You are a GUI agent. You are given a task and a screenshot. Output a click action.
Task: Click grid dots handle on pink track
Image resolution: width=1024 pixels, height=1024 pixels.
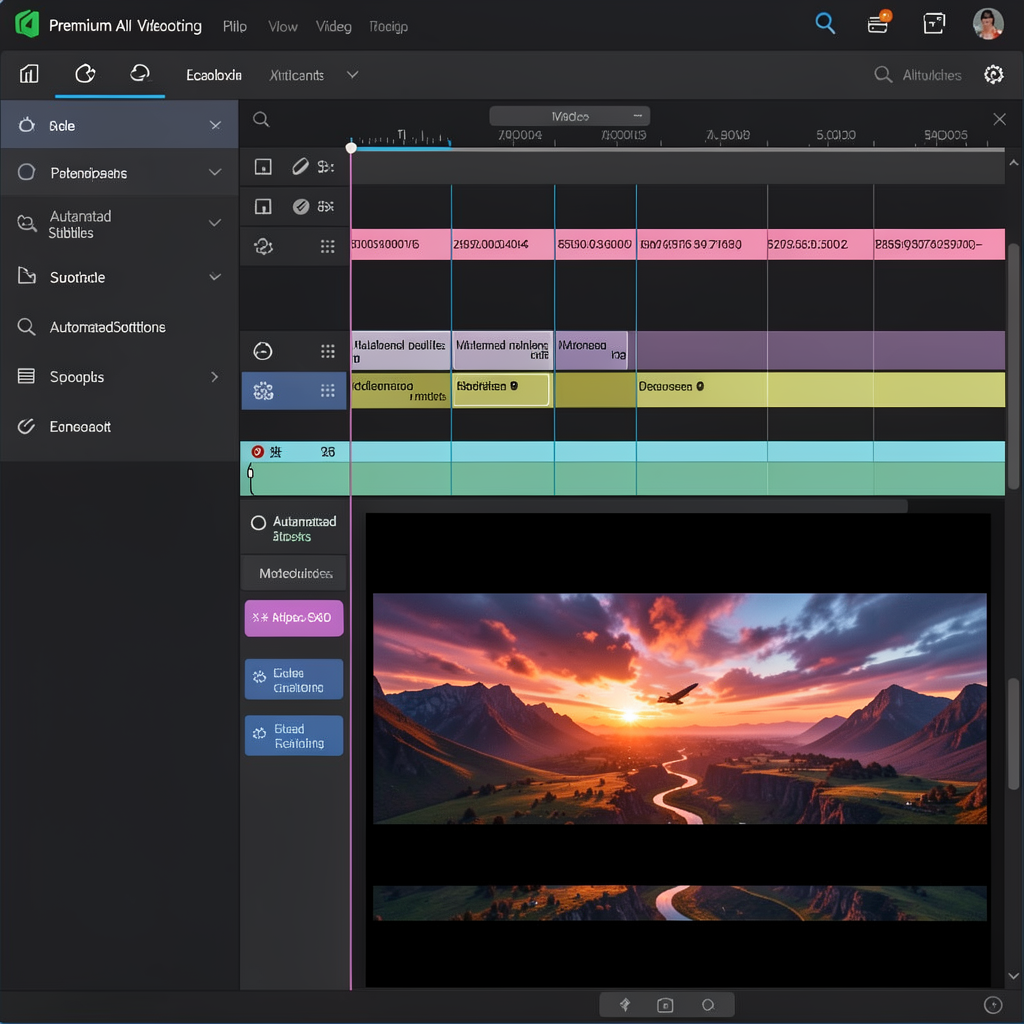(327, 246)
